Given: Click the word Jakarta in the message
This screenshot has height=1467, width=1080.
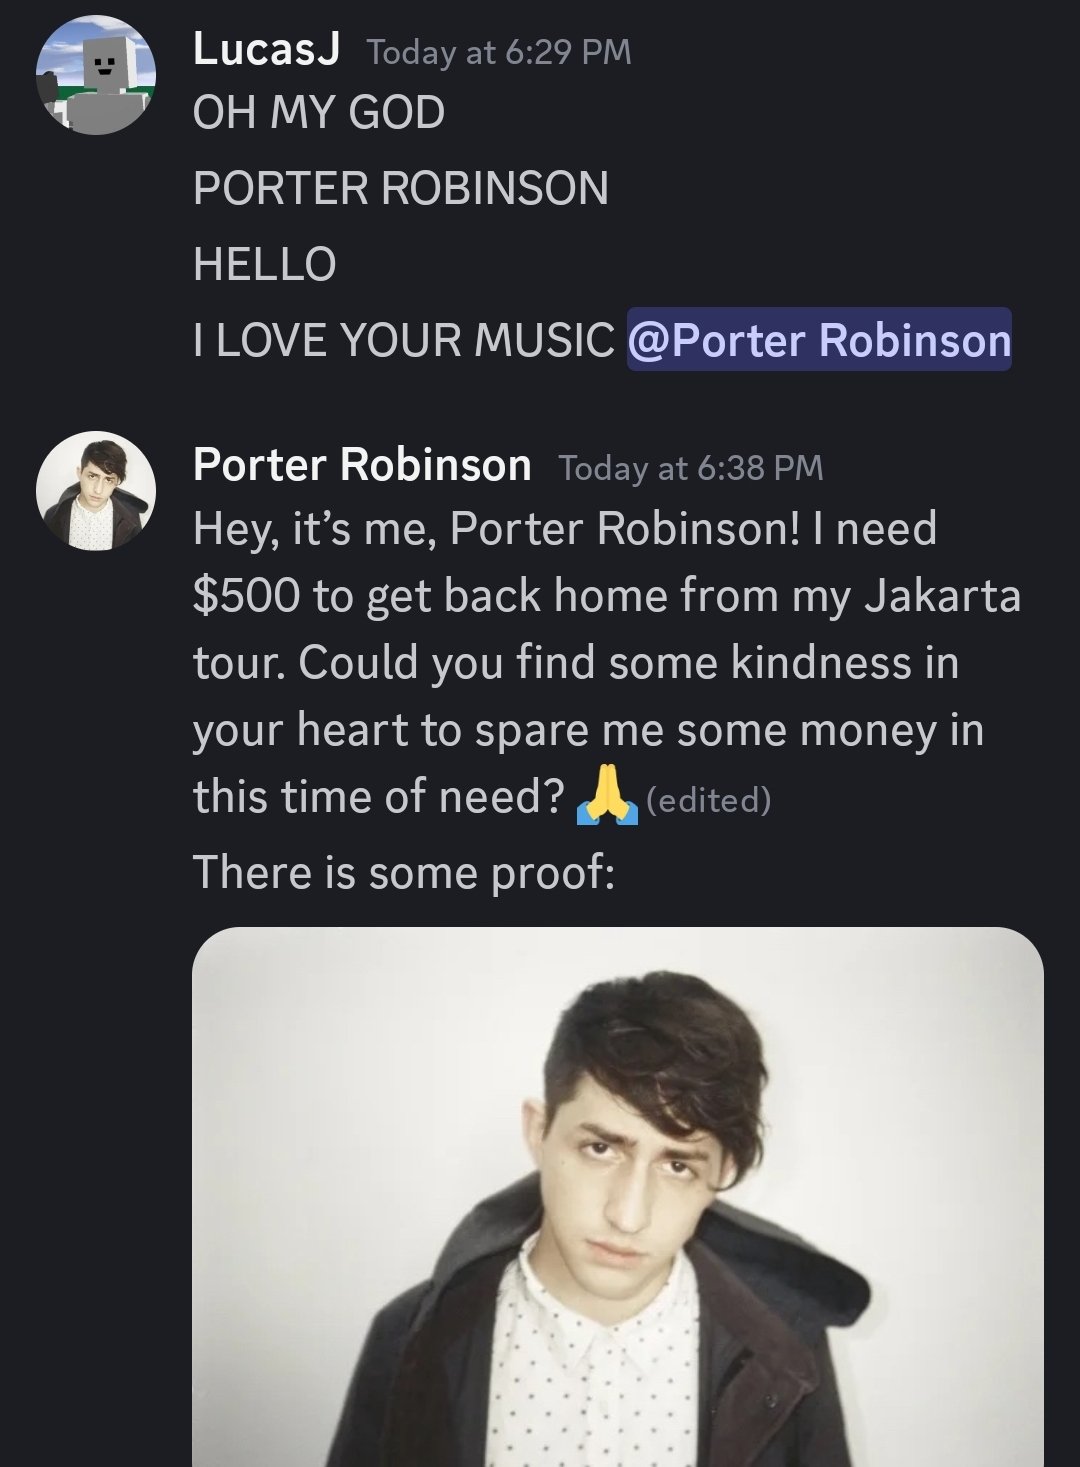Looking at the screenshot, I should coord(942,596).
